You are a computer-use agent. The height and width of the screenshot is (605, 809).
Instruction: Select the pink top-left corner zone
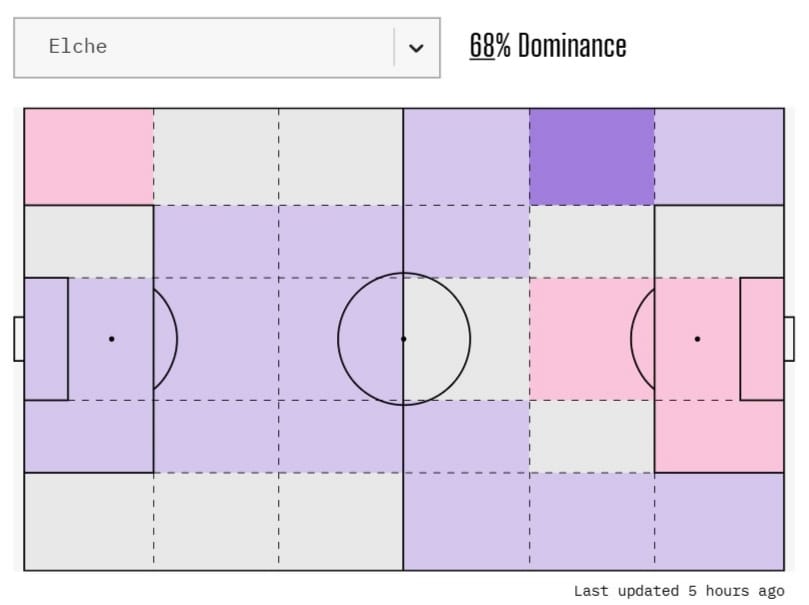pyautogui.click(x=88, y=156)
